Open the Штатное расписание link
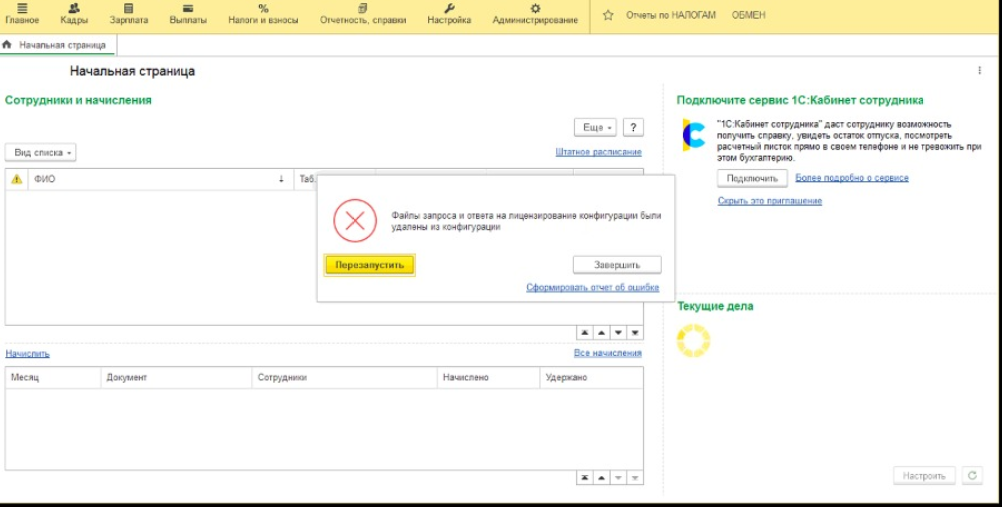Viewport: 1002px width, 507px height. tap(598, 152)
